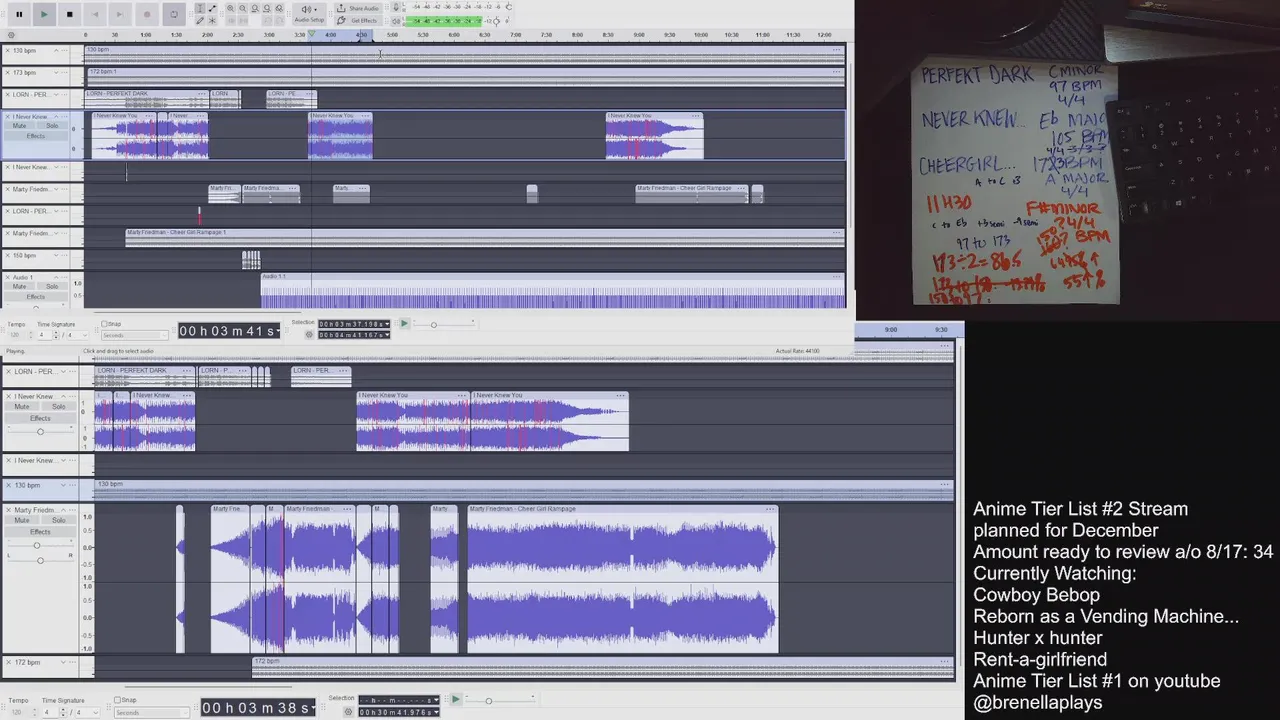Click the Zoom Toggle icon
Screen dimensions: 1280x720
(279, 8)
